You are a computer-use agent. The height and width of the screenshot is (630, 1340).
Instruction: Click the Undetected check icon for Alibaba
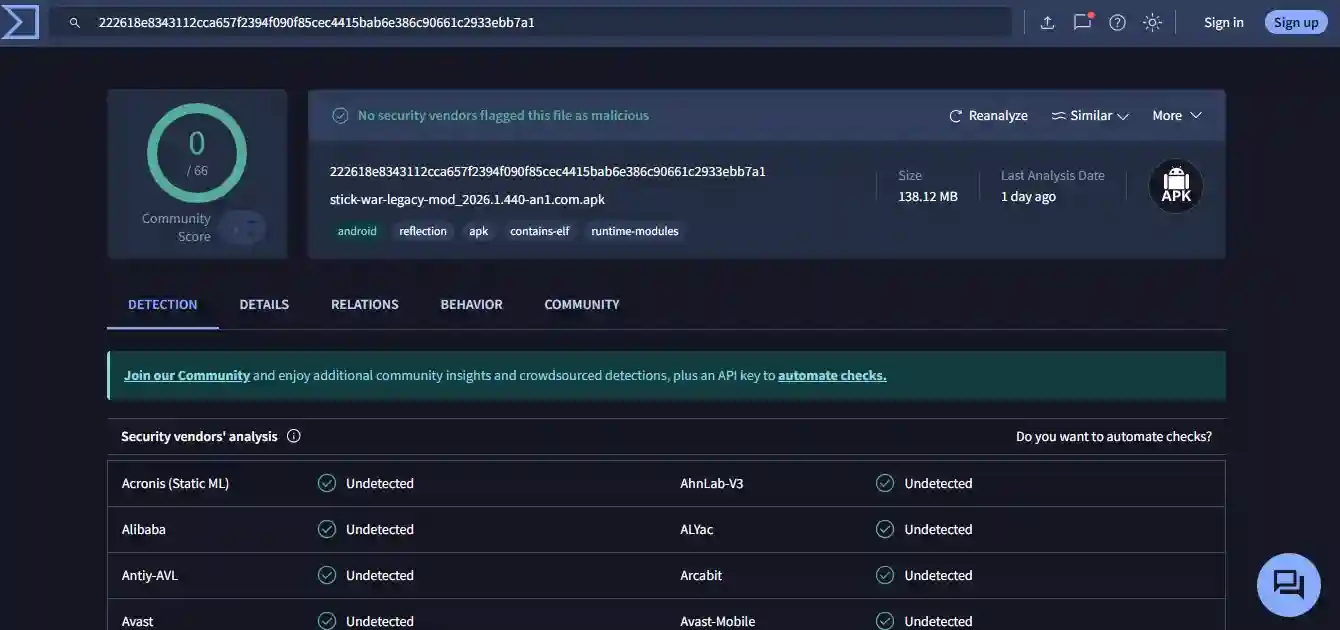click(x=327, y=529)
